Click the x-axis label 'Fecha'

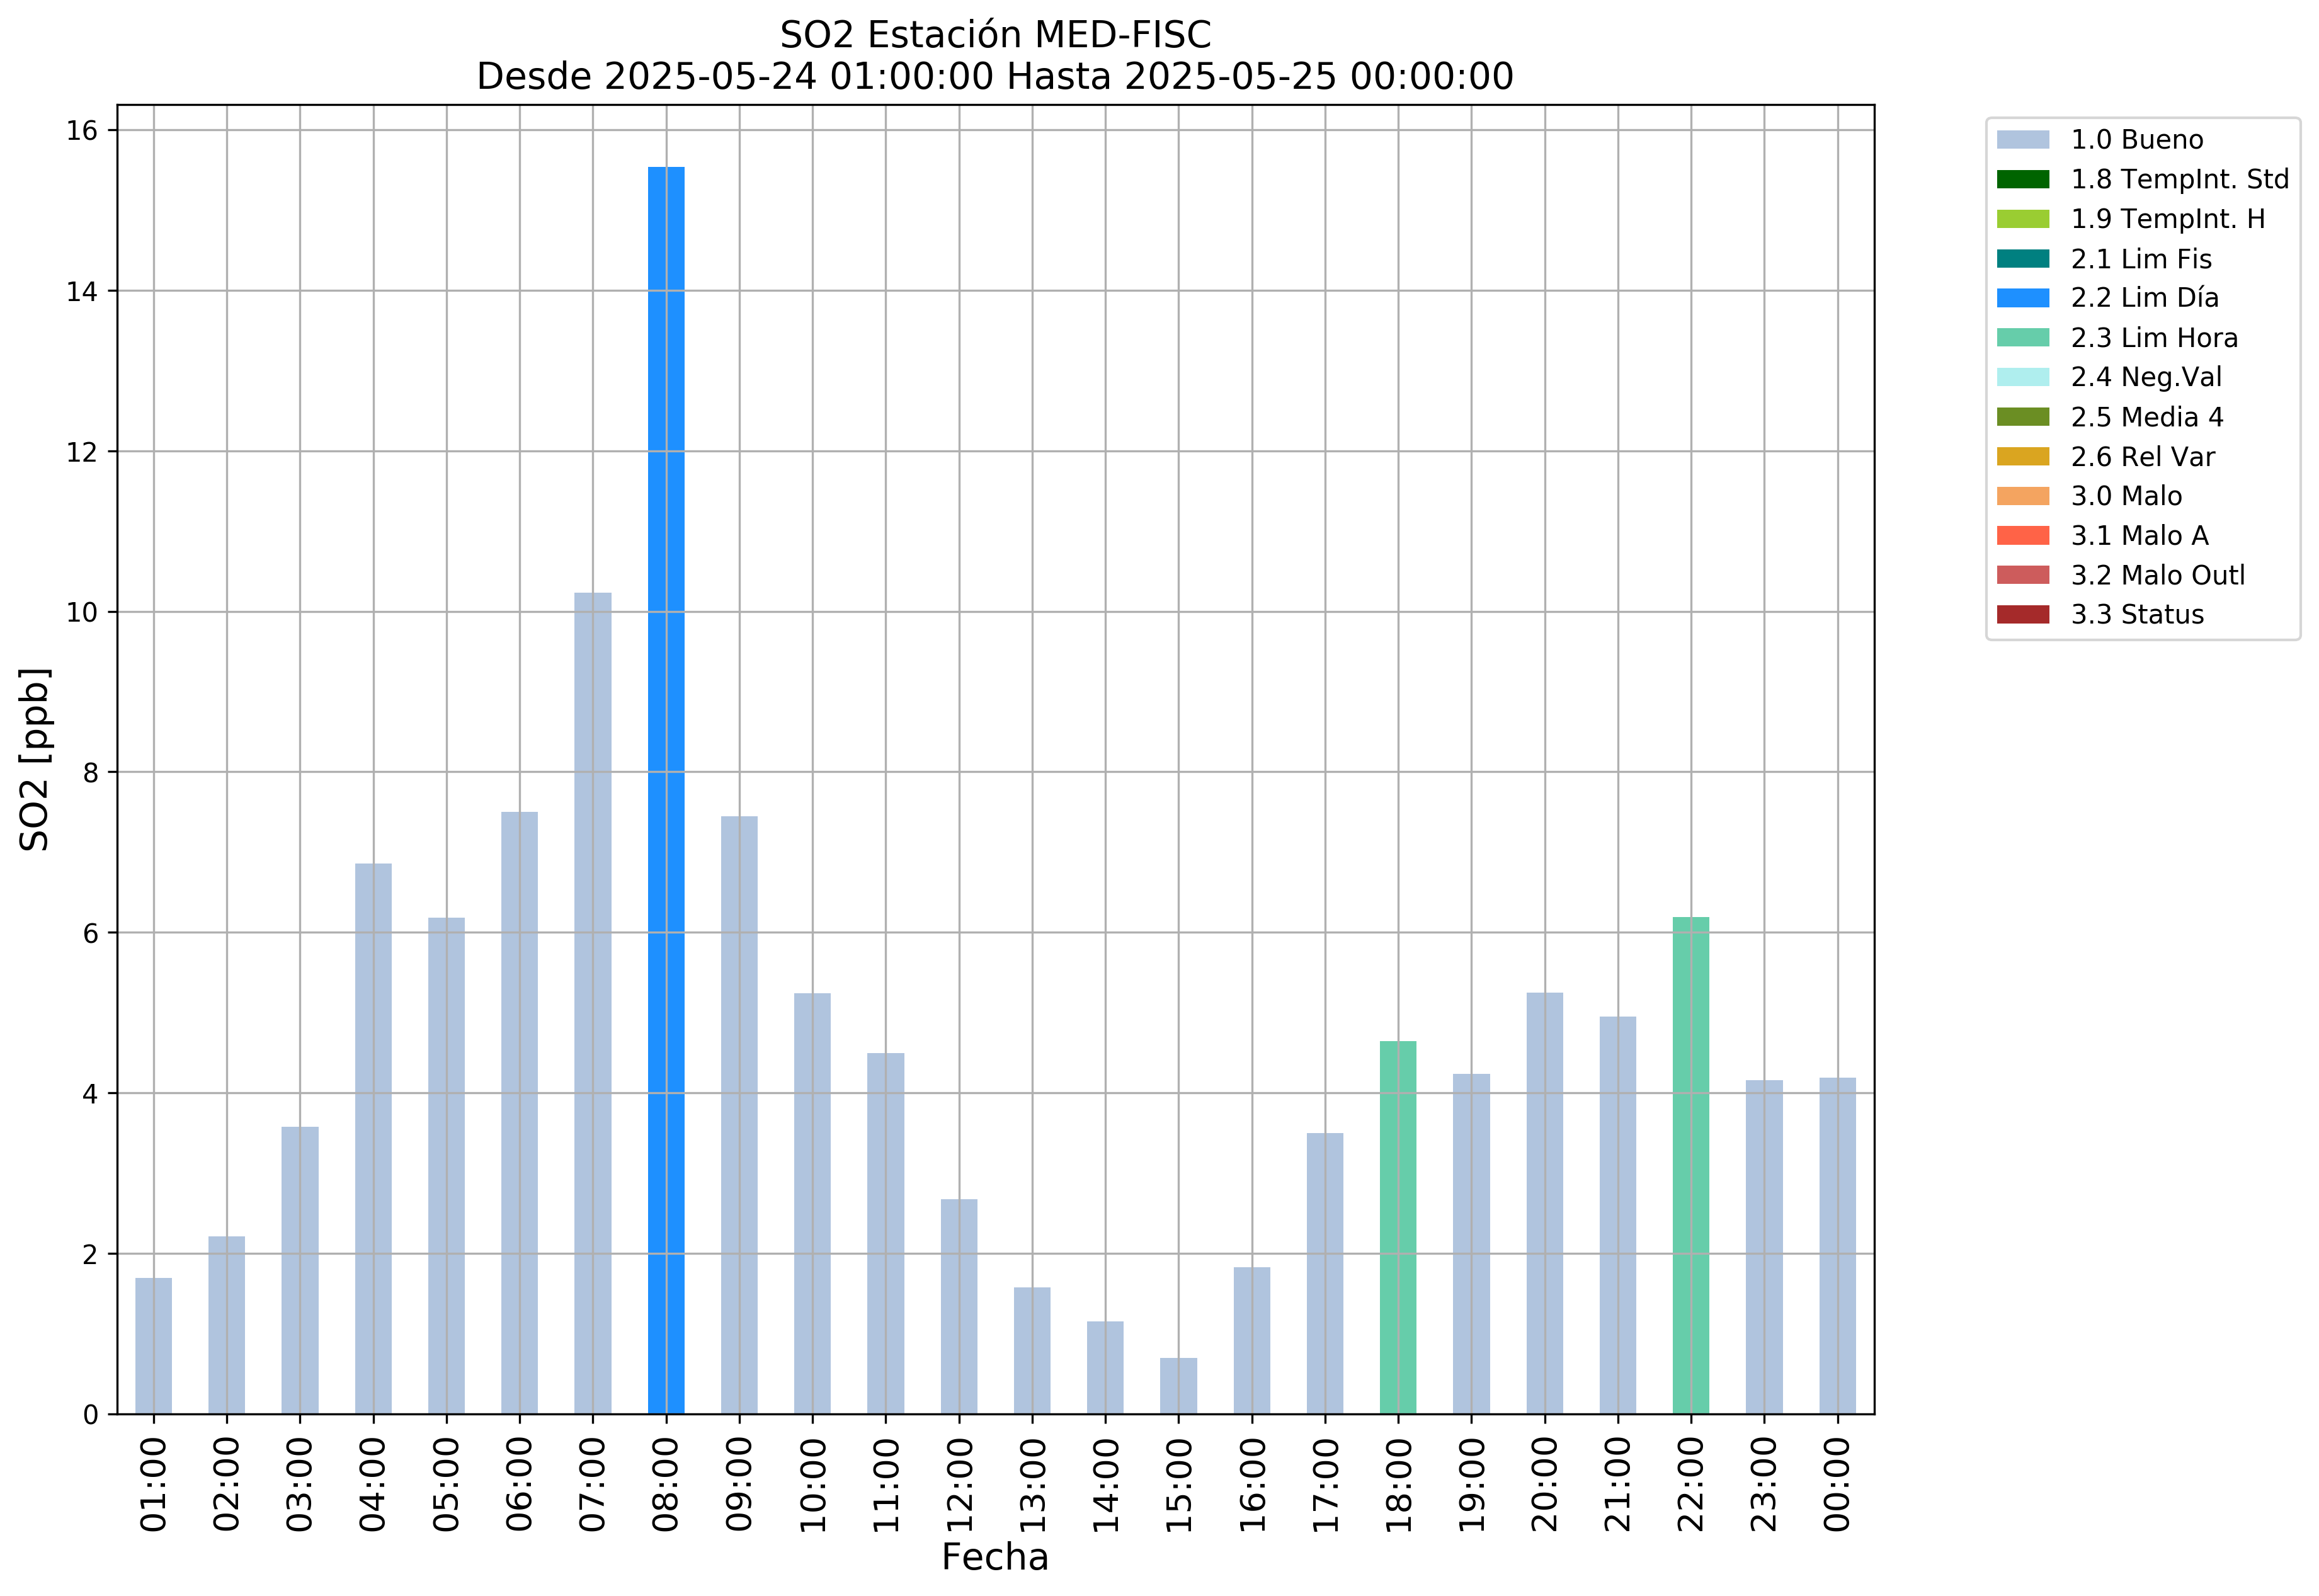(995, 1558)
